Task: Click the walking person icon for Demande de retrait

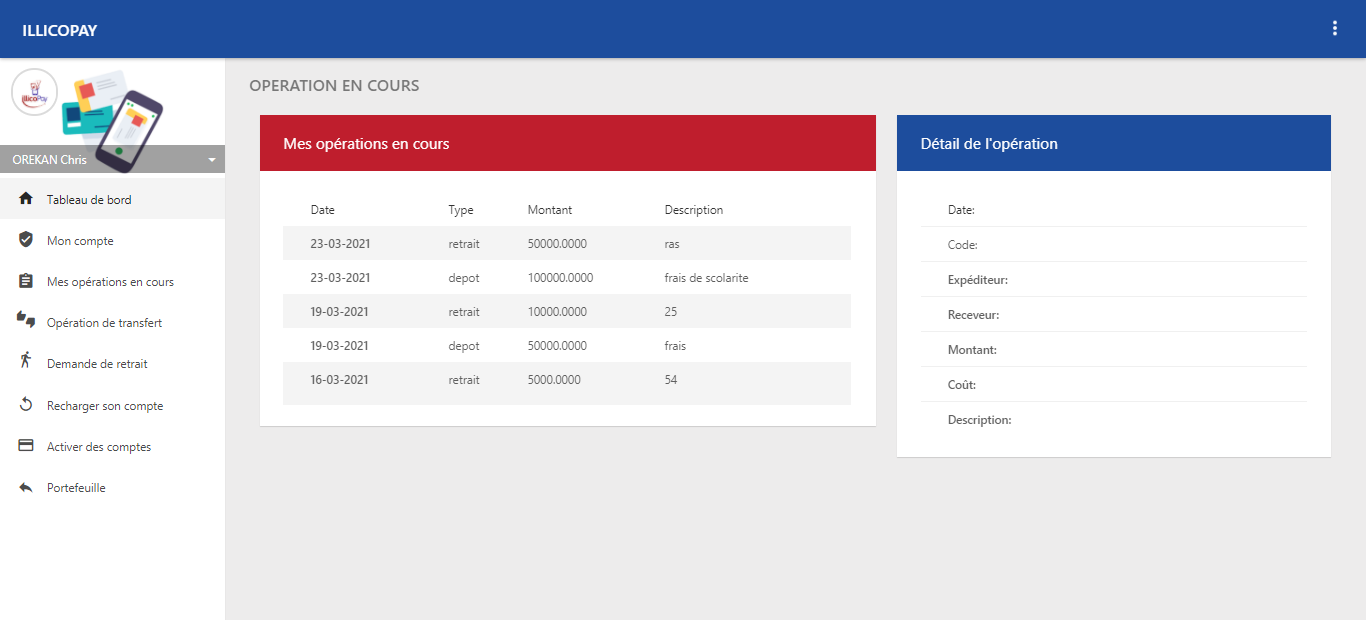Action: coord(26,360)
